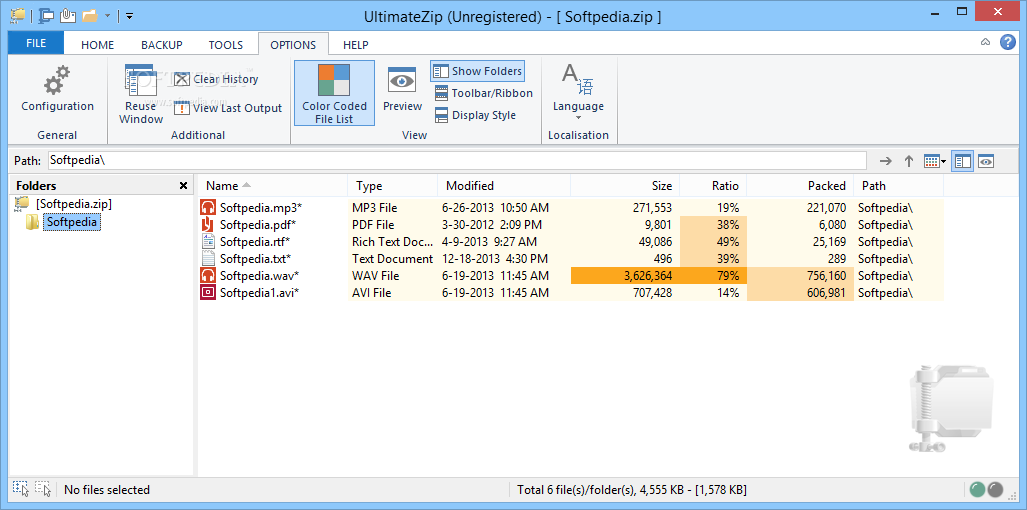Toggle Show Folders option
Image resolution: width=1027 pixels, height=510 pixels.
[477, 71]
